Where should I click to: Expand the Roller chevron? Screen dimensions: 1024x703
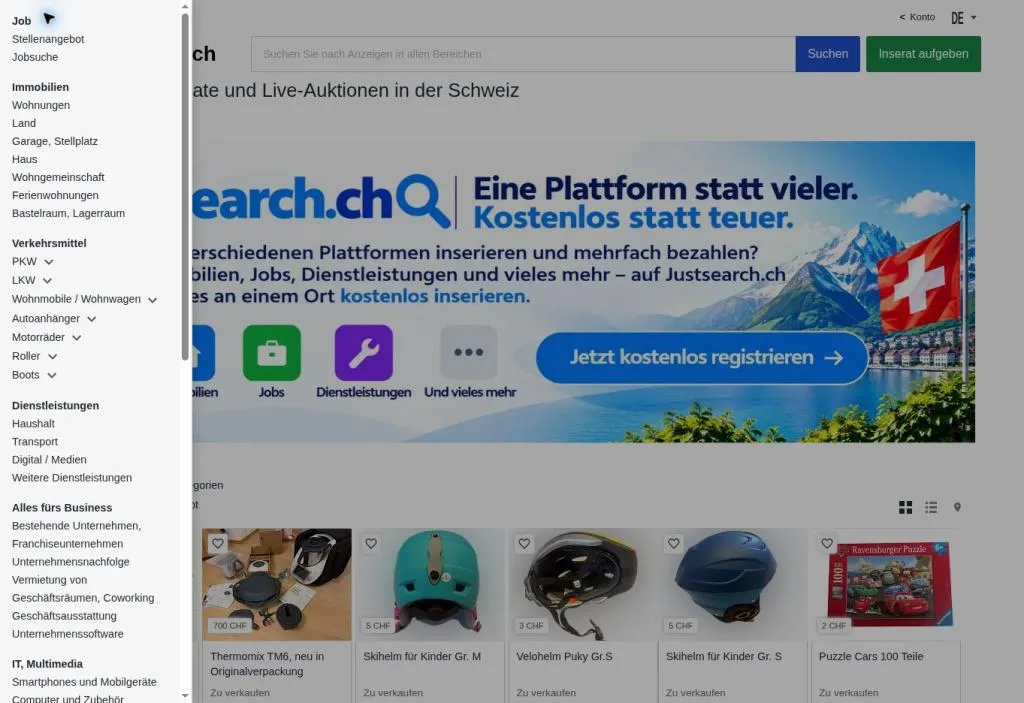(52, 357)
